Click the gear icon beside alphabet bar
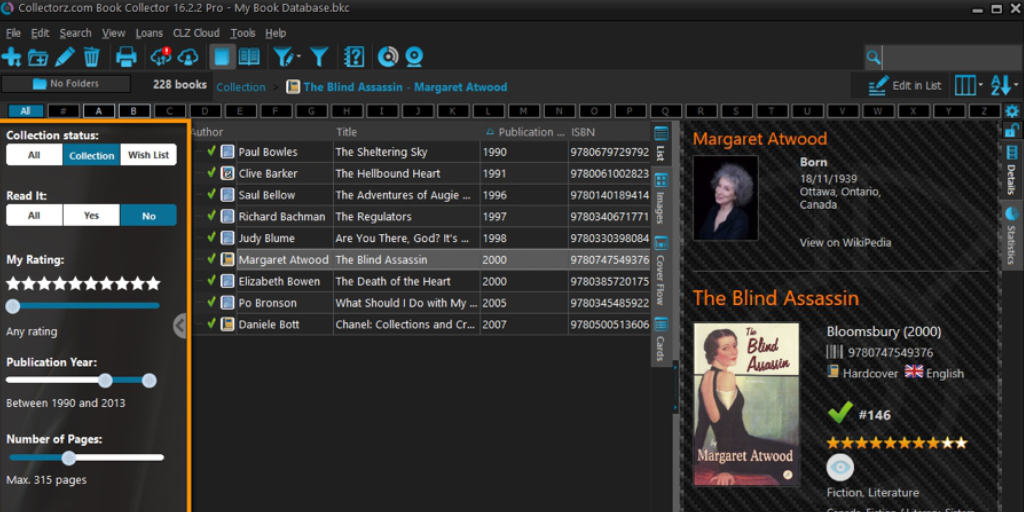This screenshot has height=512, width=1024. tap(1012, 111)
